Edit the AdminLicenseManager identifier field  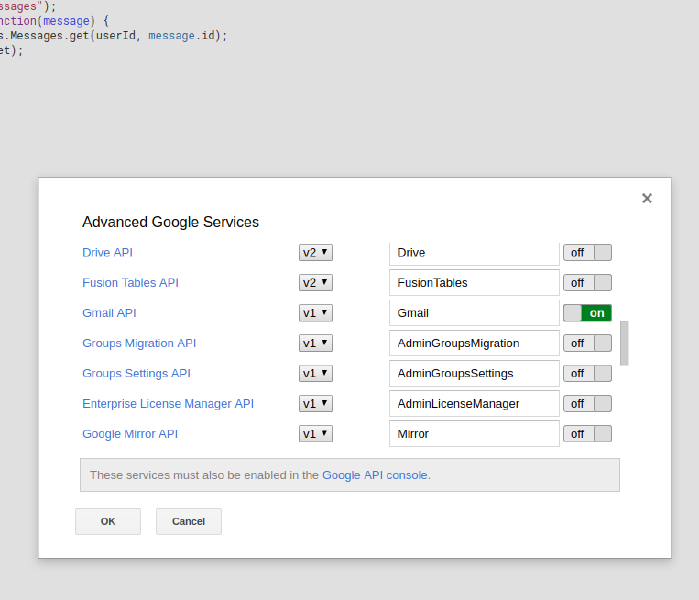(474, 403)
